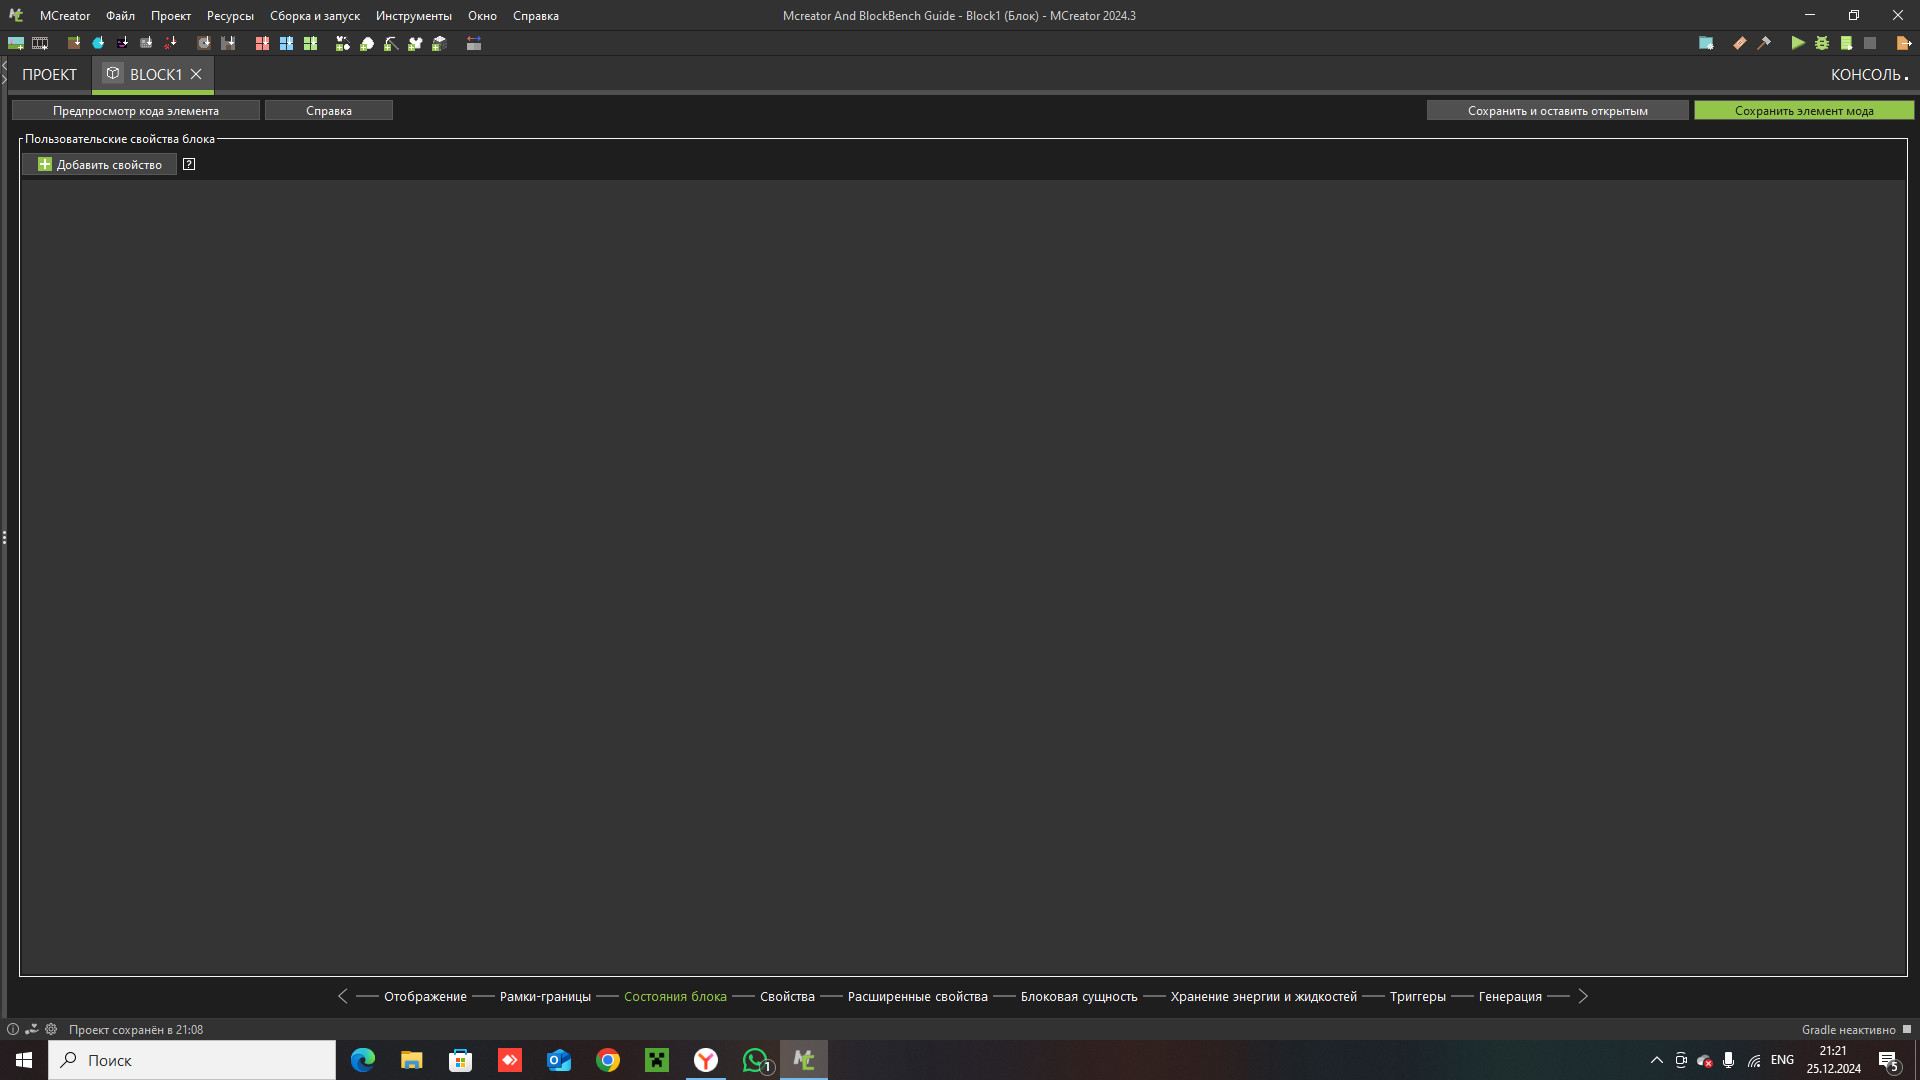1920x1080 pixels.
Task: Open the help question mark next to Добавить свойство
Action: coord(189,164)
